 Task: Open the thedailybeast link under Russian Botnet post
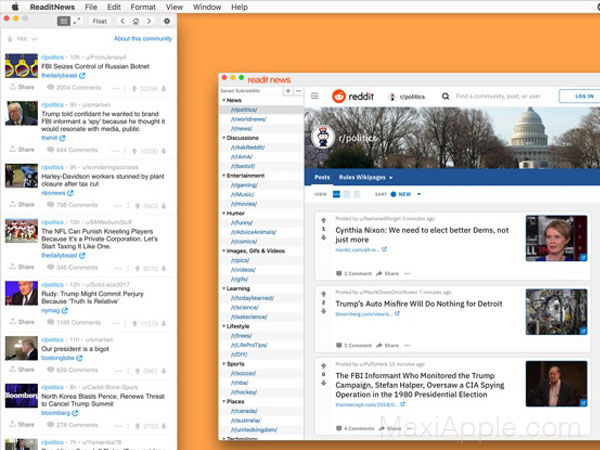point(63,75)
